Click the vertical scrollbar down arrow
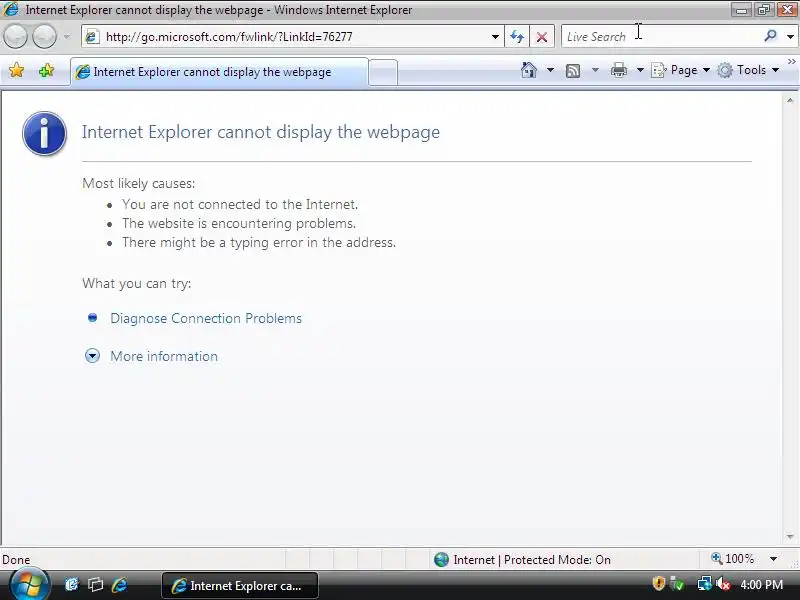This screenshot has width=800, height=600. coord(790,537)
